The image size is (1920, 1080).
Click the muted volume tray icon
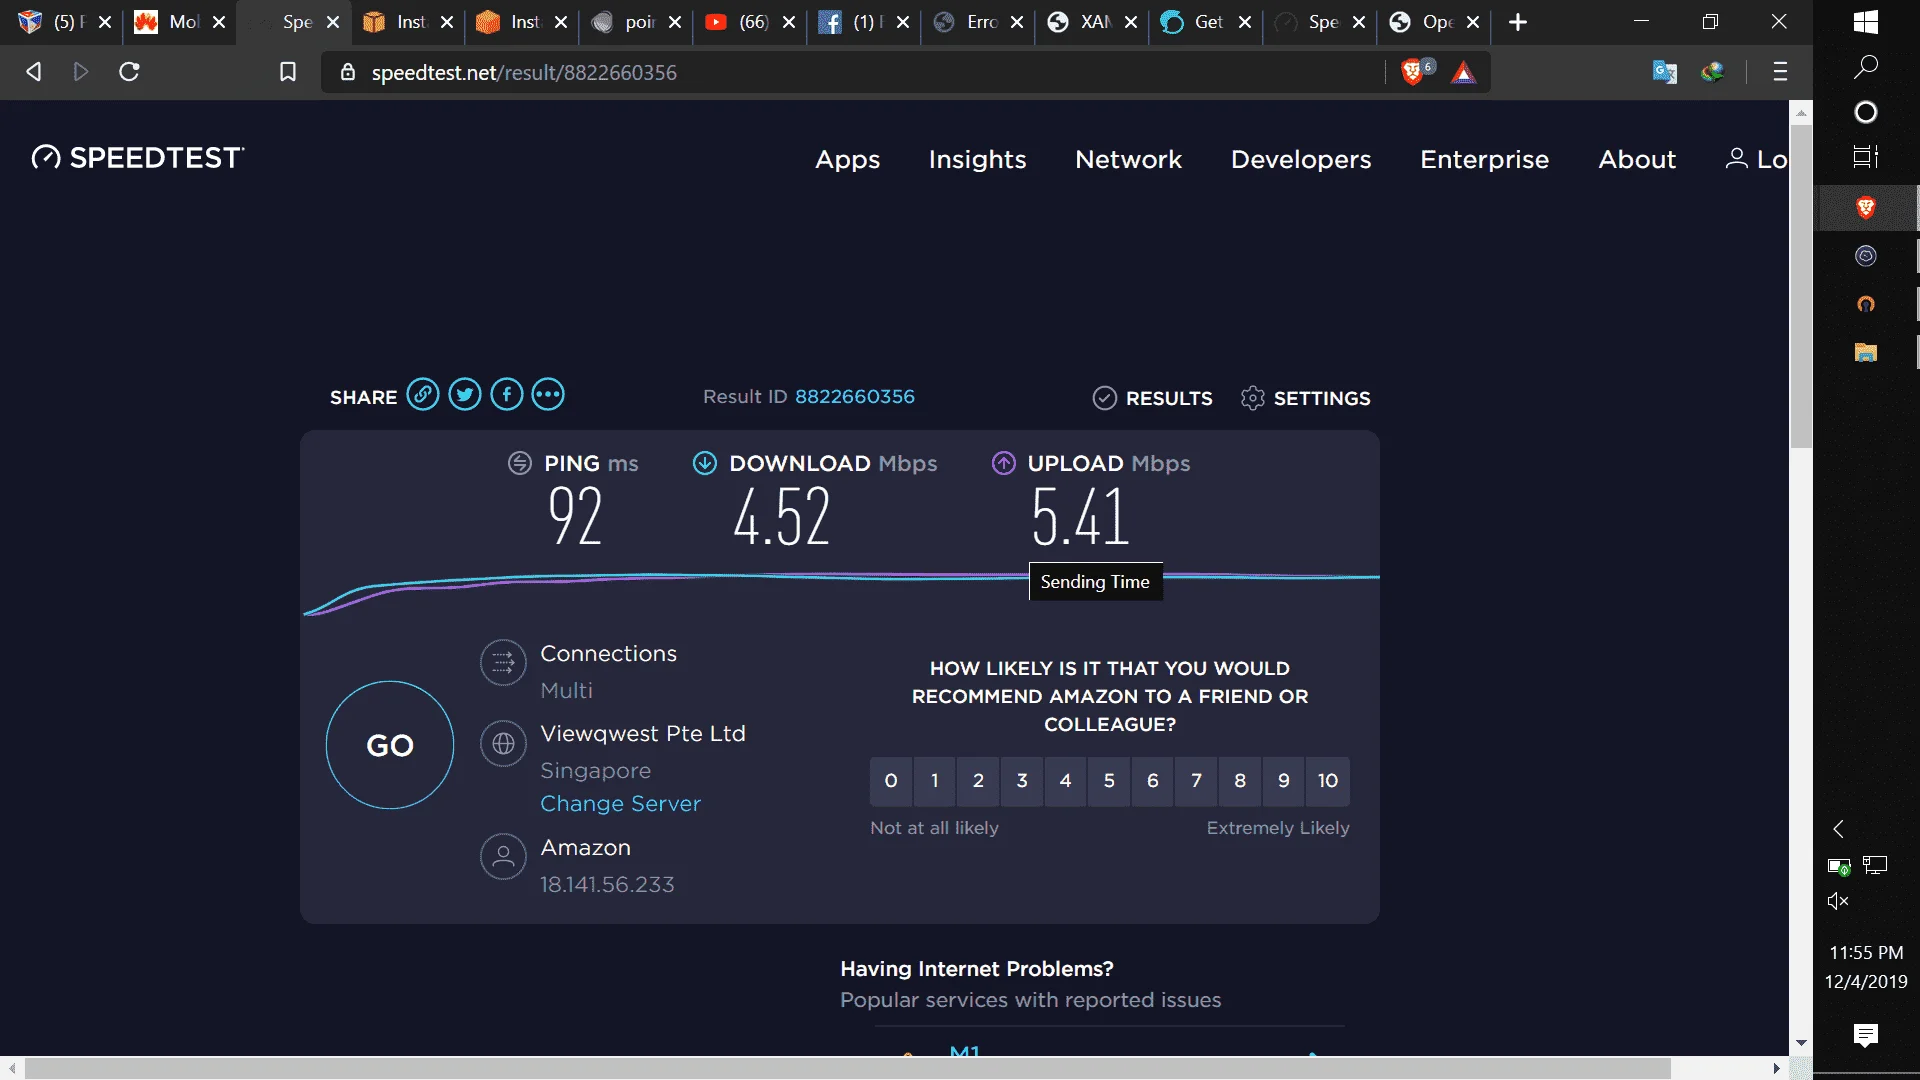(1838, 901)
